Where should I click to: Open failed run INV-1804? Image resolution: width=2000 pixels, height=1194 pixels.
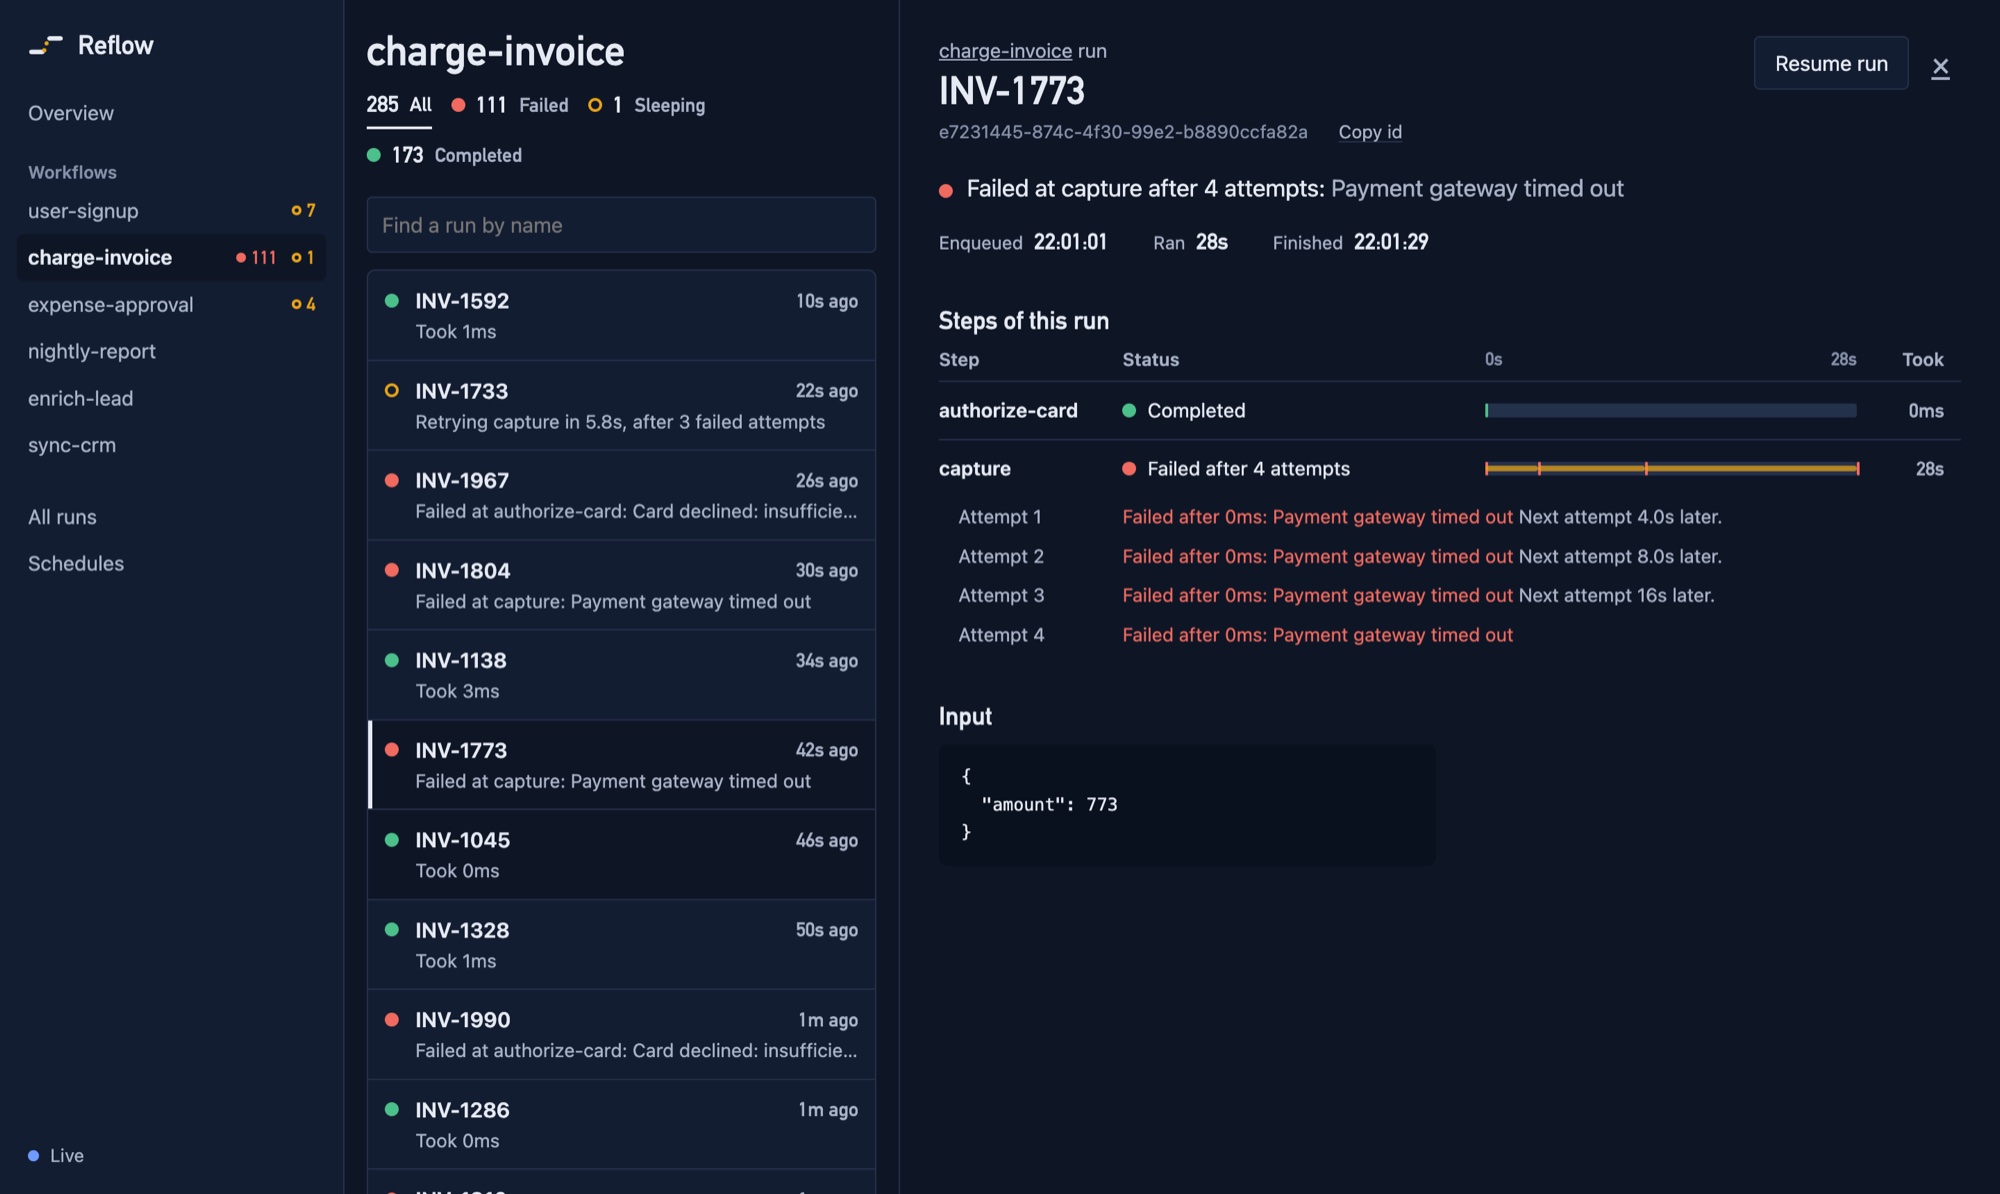point(621,585)
